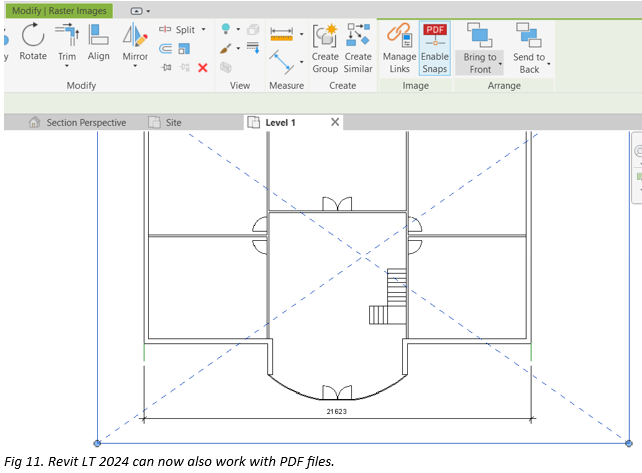
Task: Expand the Trim dropdown arrow
Action: (67, 66)
